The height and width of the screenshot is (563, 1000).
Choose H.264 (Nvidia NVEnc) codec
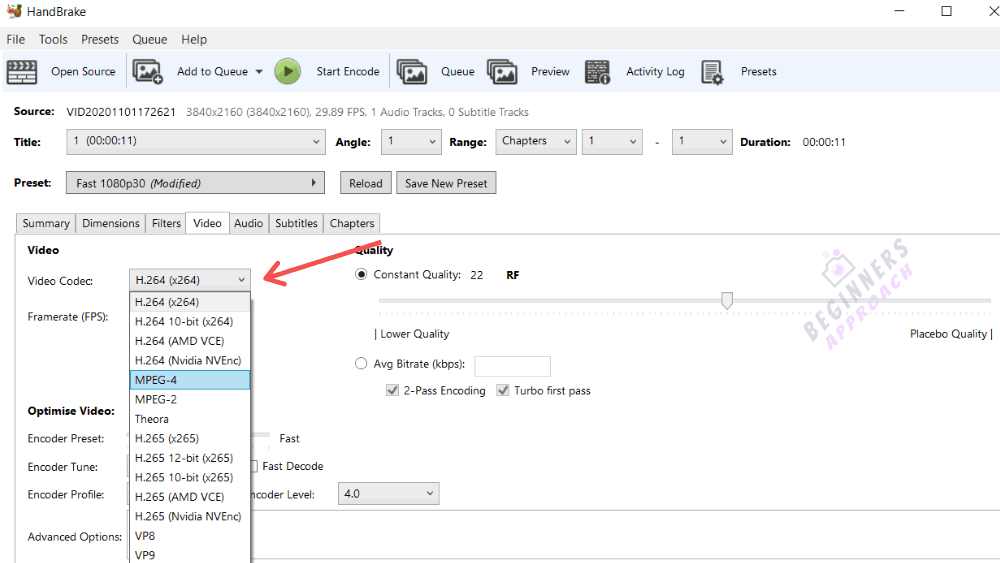pyautogui.click(x=190, y=360)
